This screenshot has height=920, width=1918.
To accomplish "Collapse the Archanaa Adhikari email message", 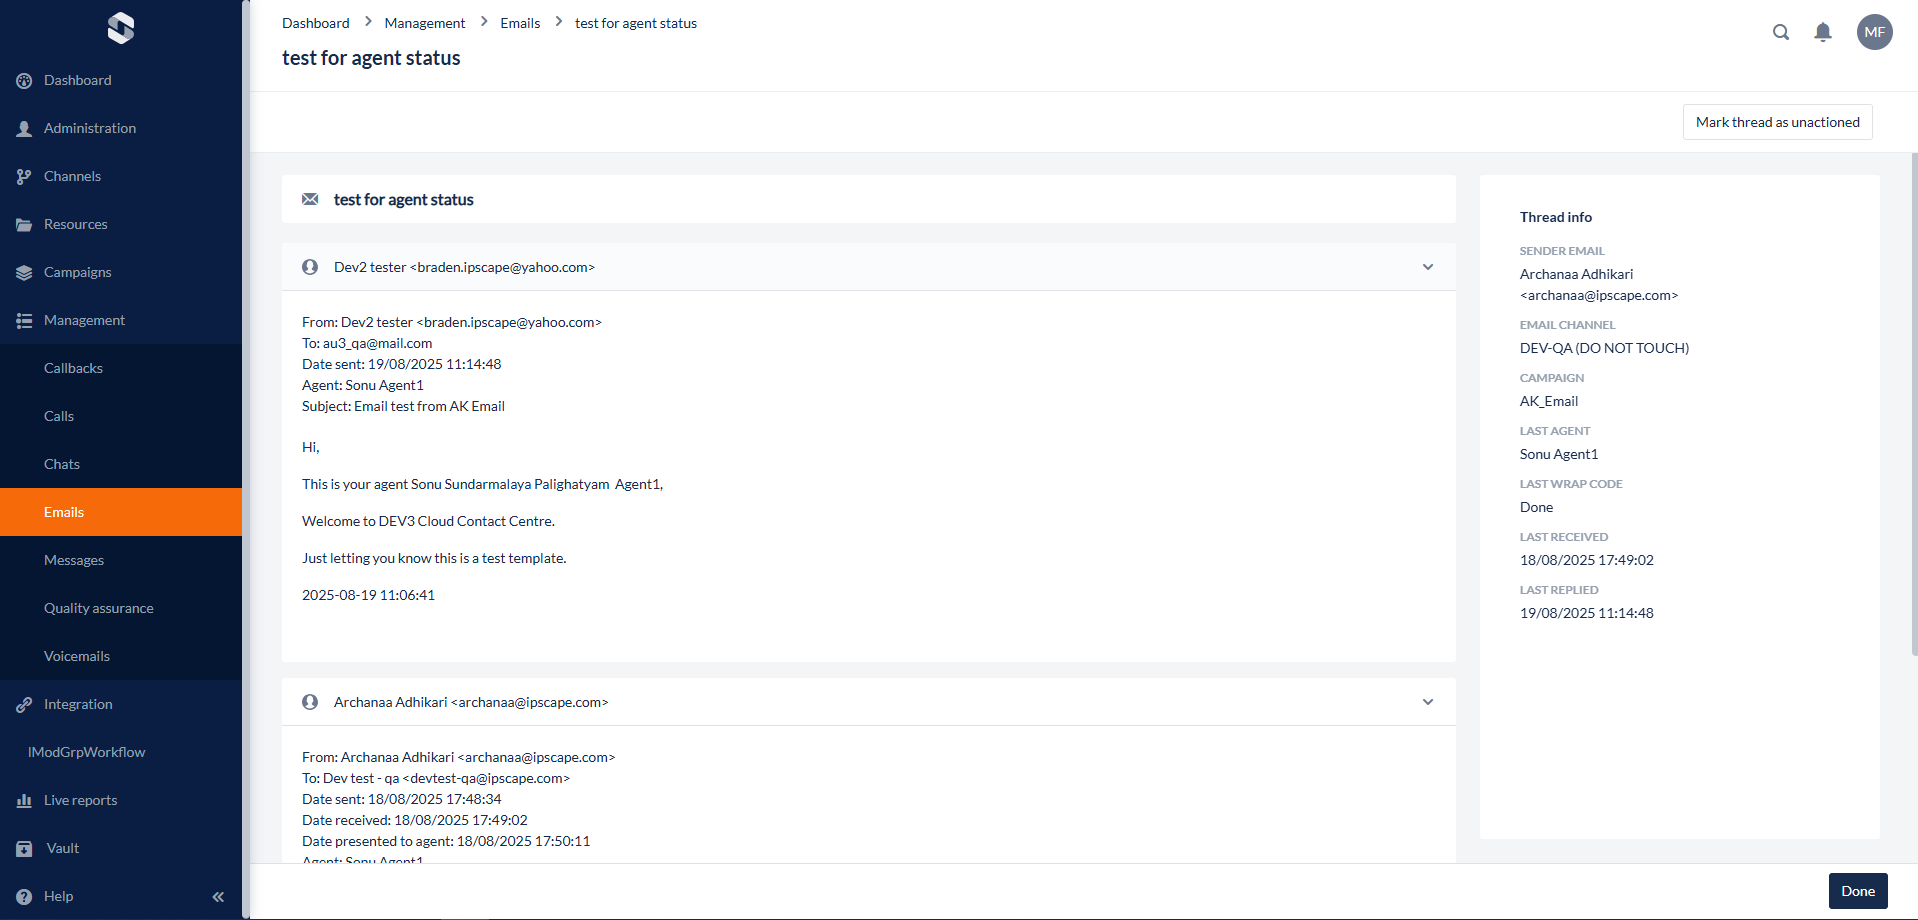I will pos(1427,702).
